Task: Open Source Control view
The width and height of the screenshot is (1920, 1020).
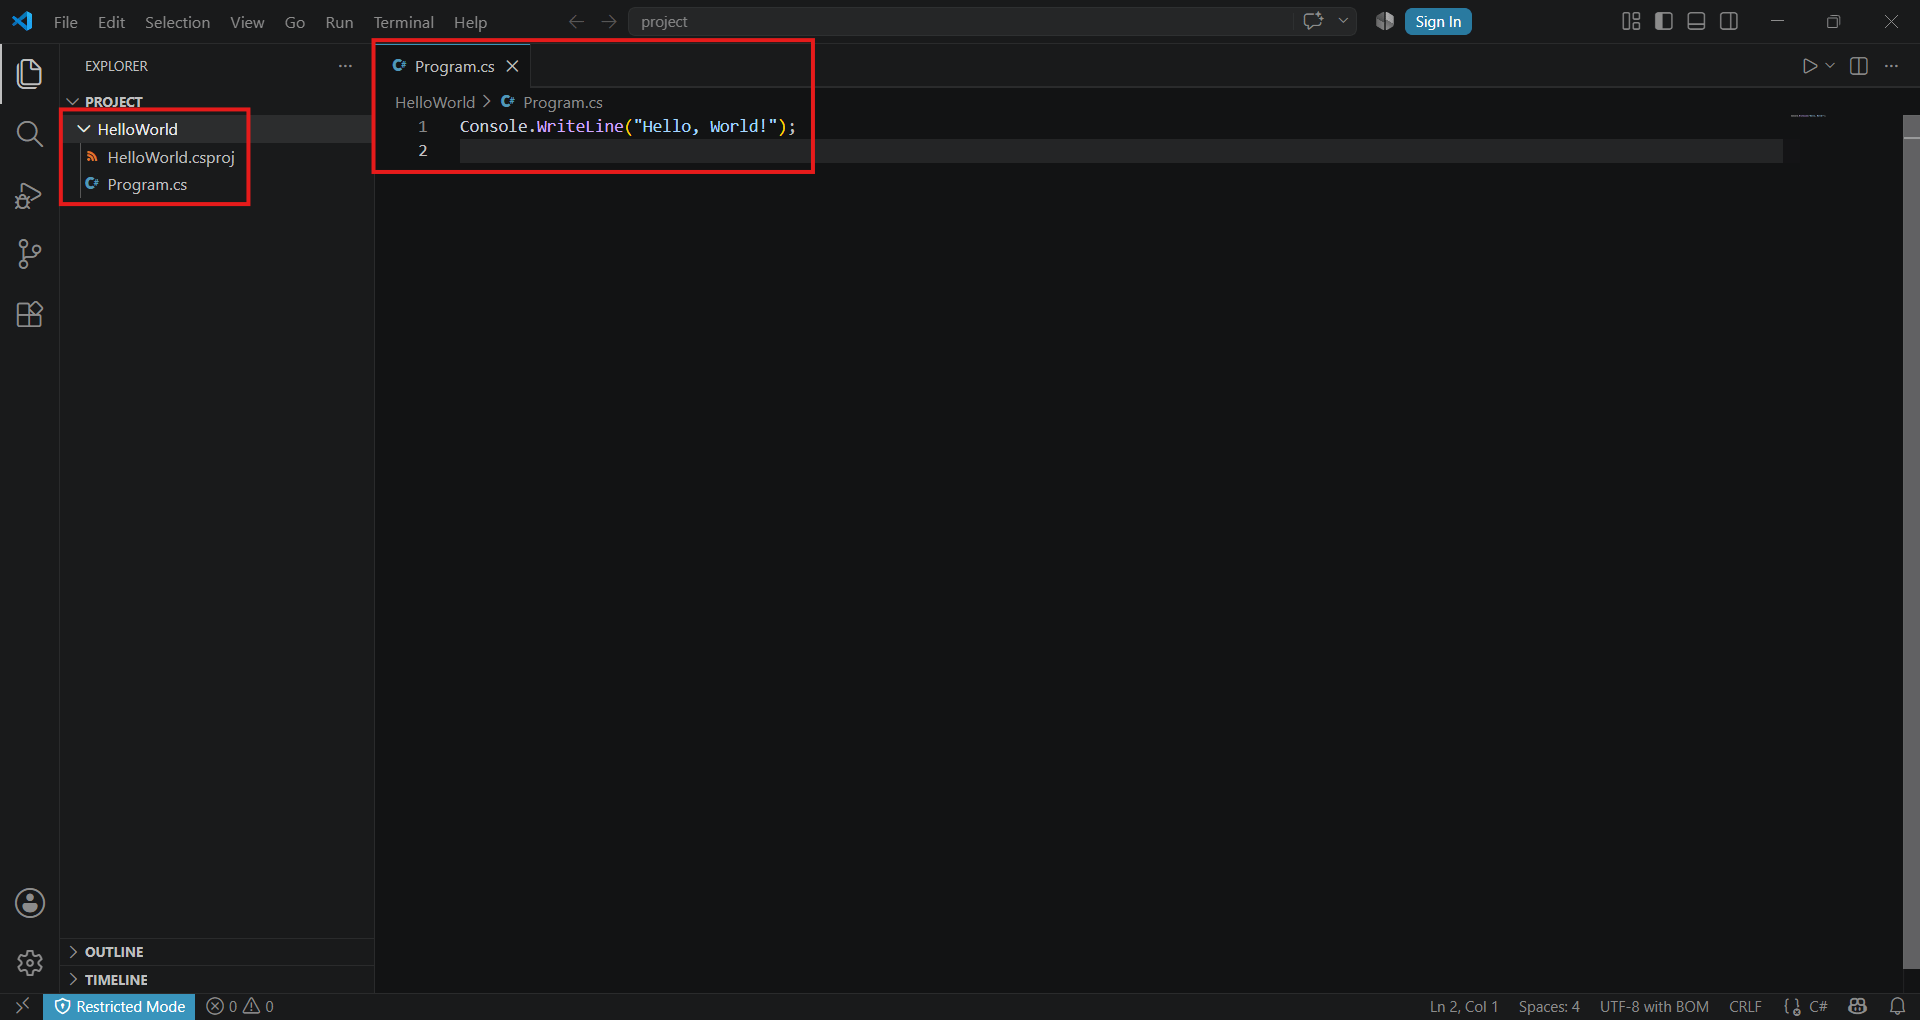Action: click(30, 254)
